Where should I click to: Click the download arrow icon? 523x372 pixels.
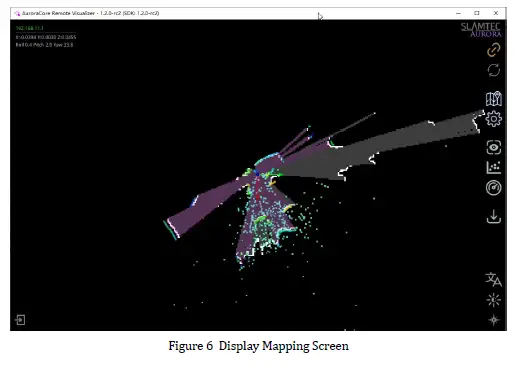pos(494,216)
